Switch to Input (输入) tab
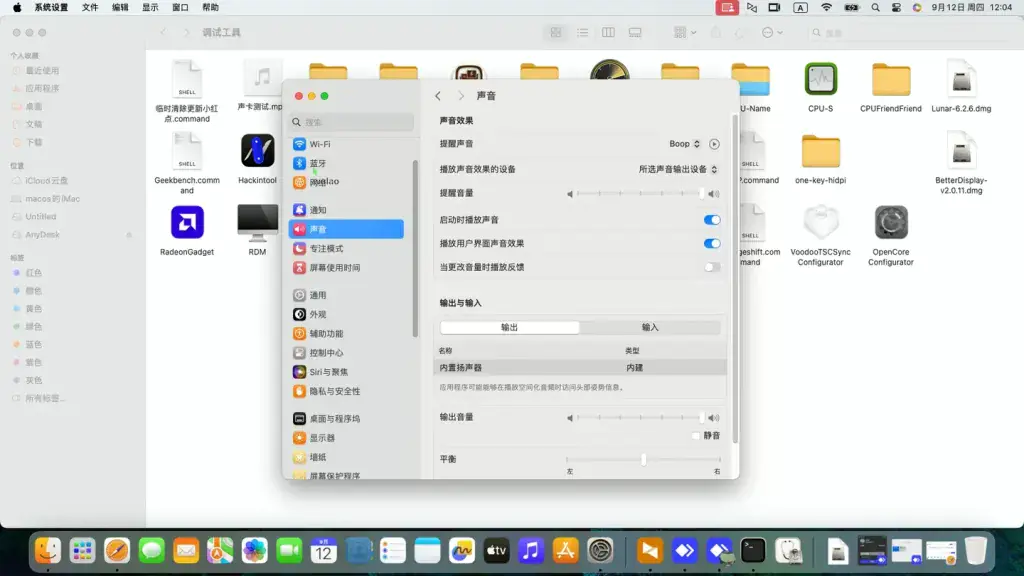1024x576 pixels. pyautogui.click(x=650, y=327)
